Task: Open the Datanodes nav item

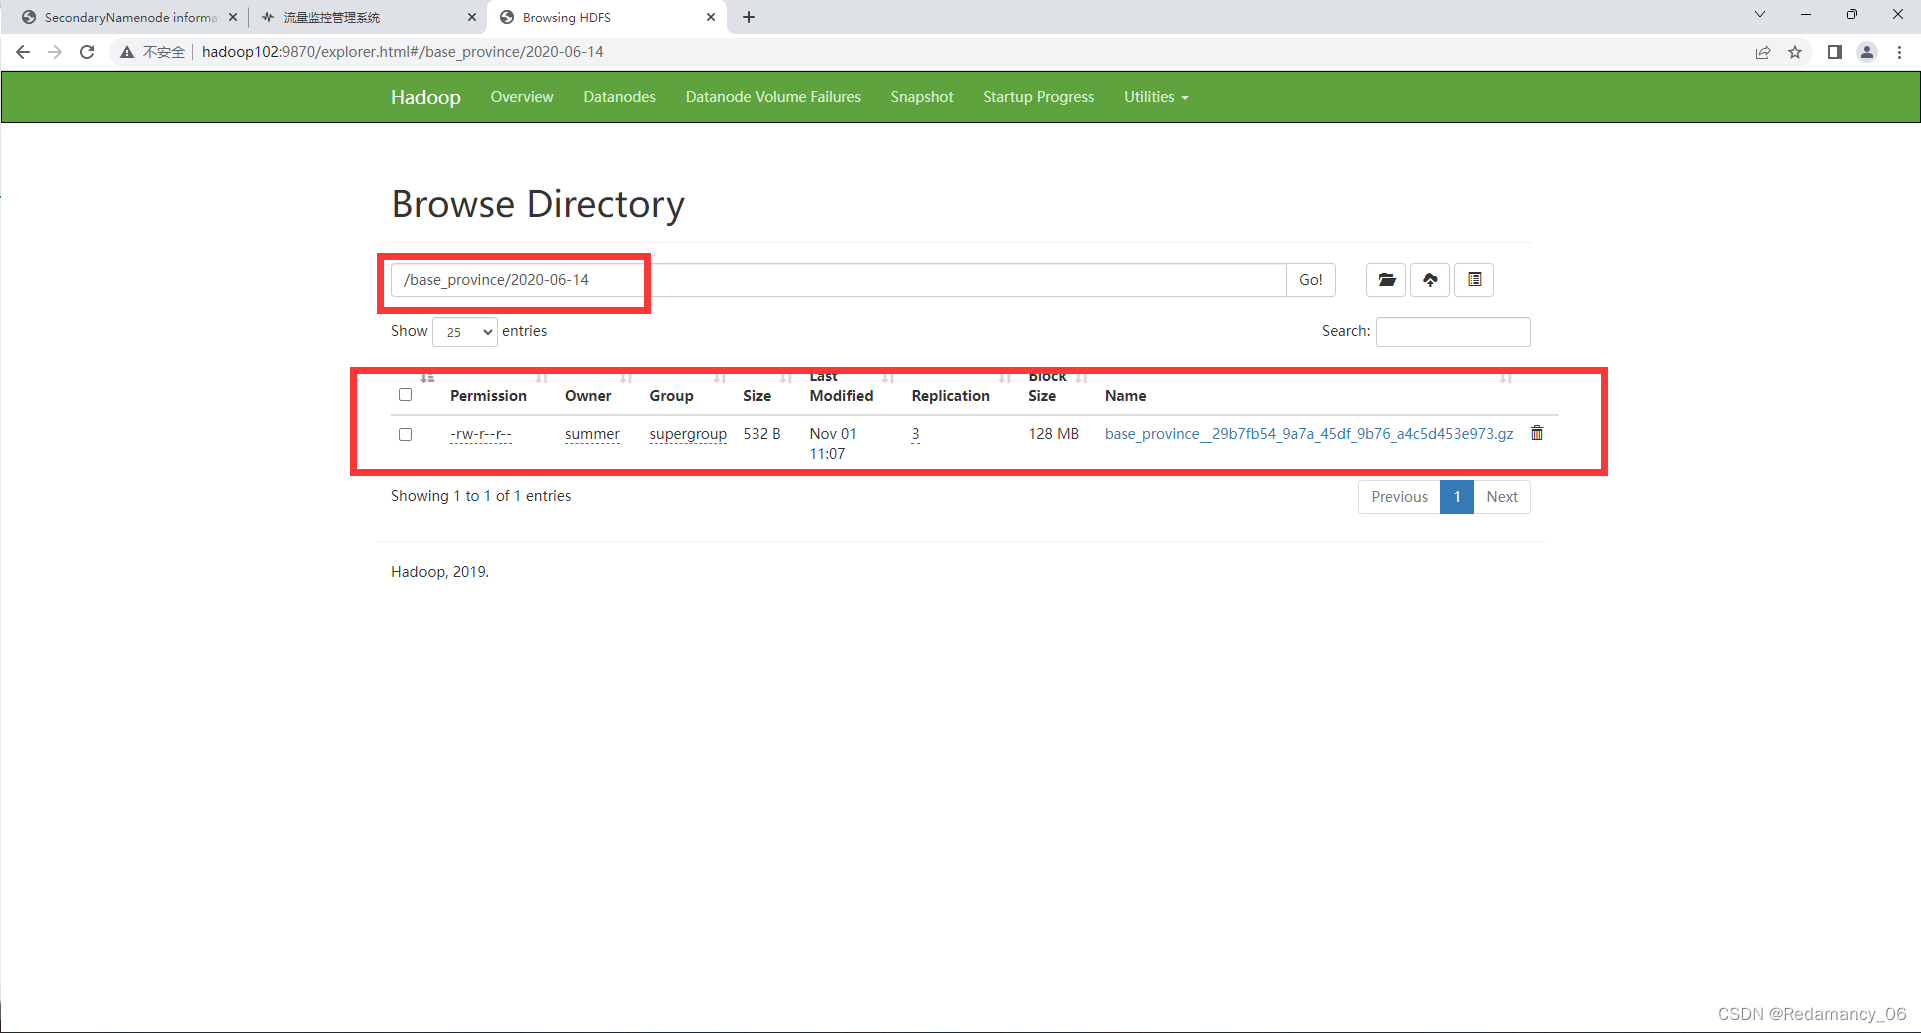Action: point(620,97)
